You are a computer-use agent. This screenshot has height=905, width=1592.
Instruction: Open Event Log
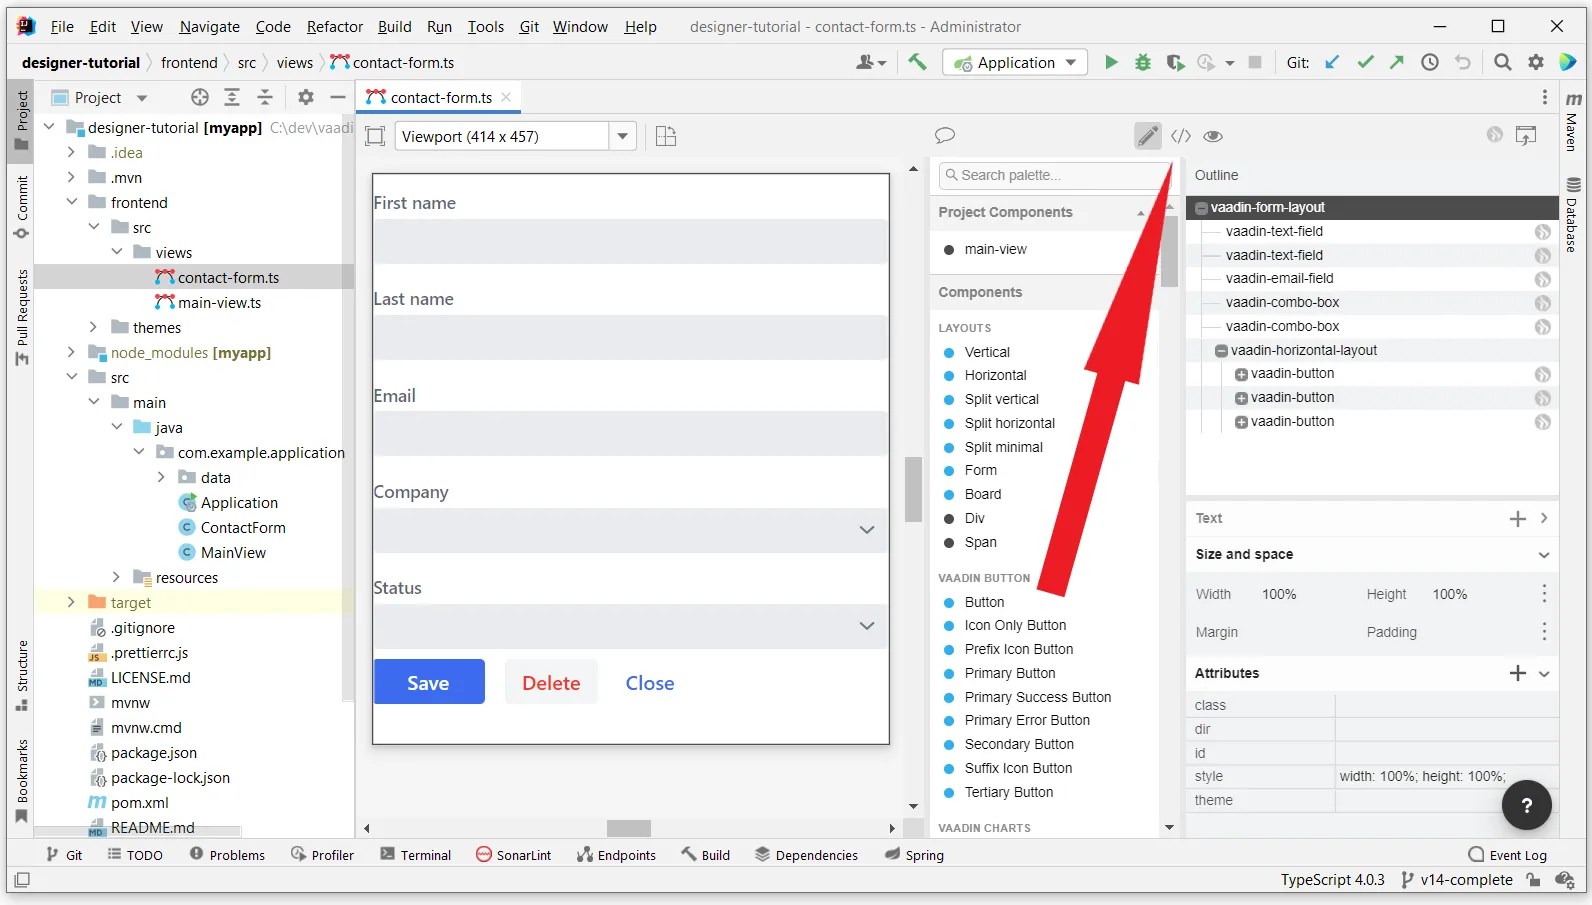(x=1507, y=855)
